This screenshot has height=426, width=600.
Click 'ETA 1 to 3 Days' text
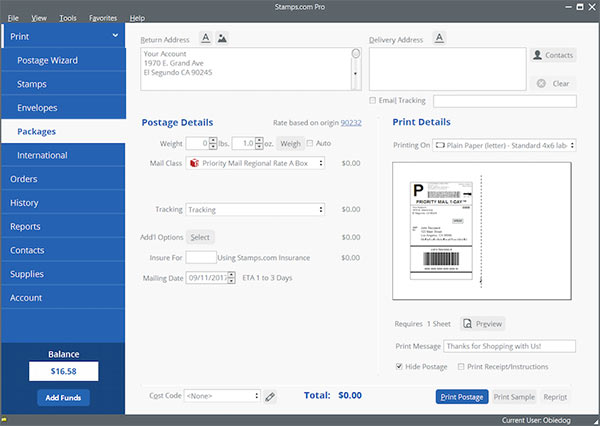click(x=267, y=278)
